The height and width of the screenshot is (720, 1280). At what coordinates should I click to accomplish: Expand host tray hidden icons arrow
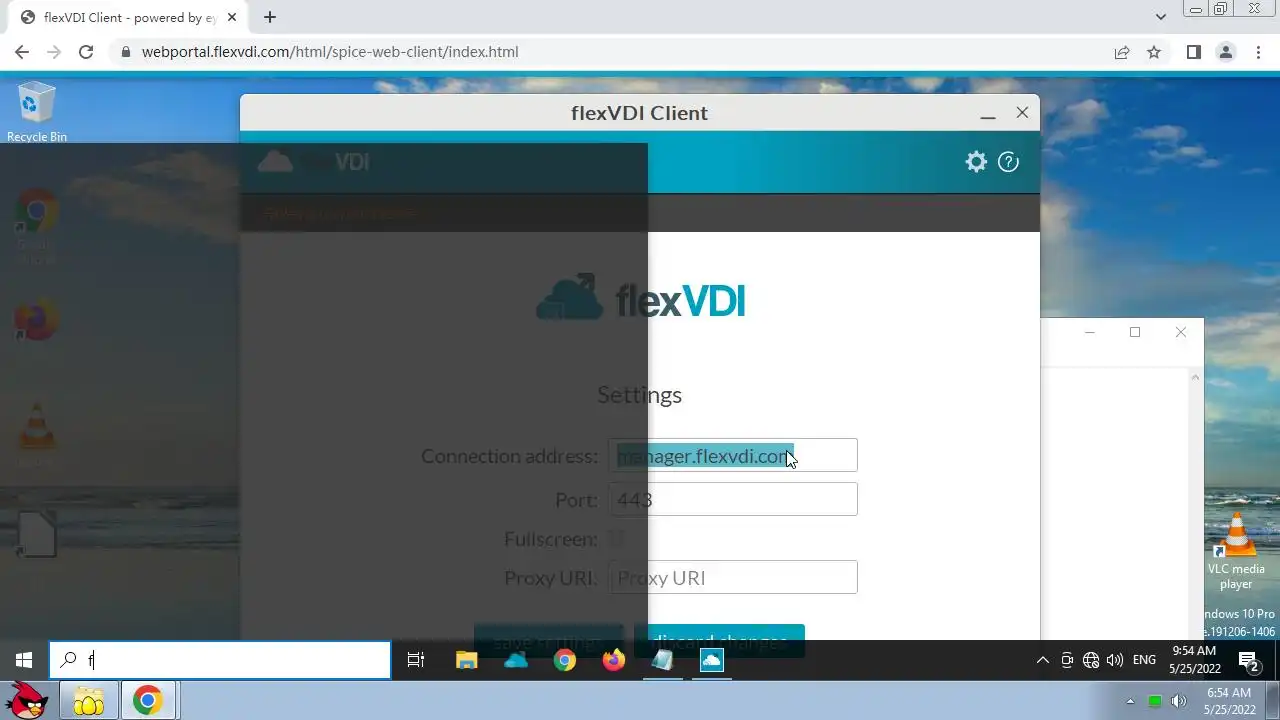click(x=1130, y=701)
